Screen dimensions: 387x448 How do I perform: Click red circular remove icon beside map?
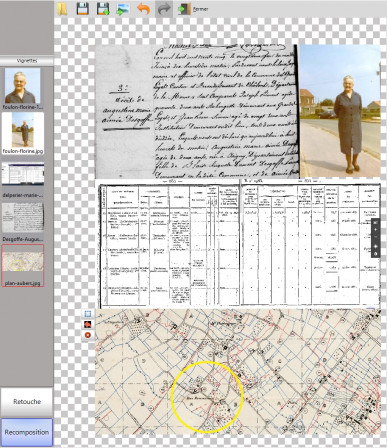point(88,335)
